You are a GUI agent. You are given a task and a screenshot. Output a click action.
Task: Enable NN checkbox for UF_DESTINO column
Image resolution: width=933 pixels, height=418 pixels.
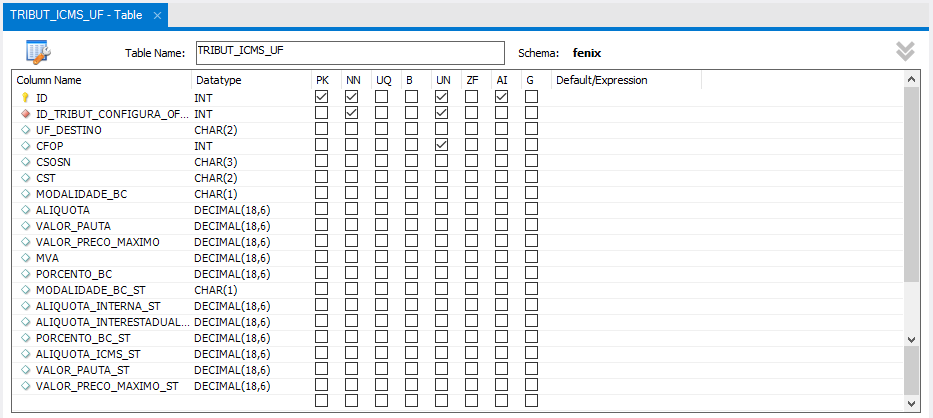coord(351,129)
